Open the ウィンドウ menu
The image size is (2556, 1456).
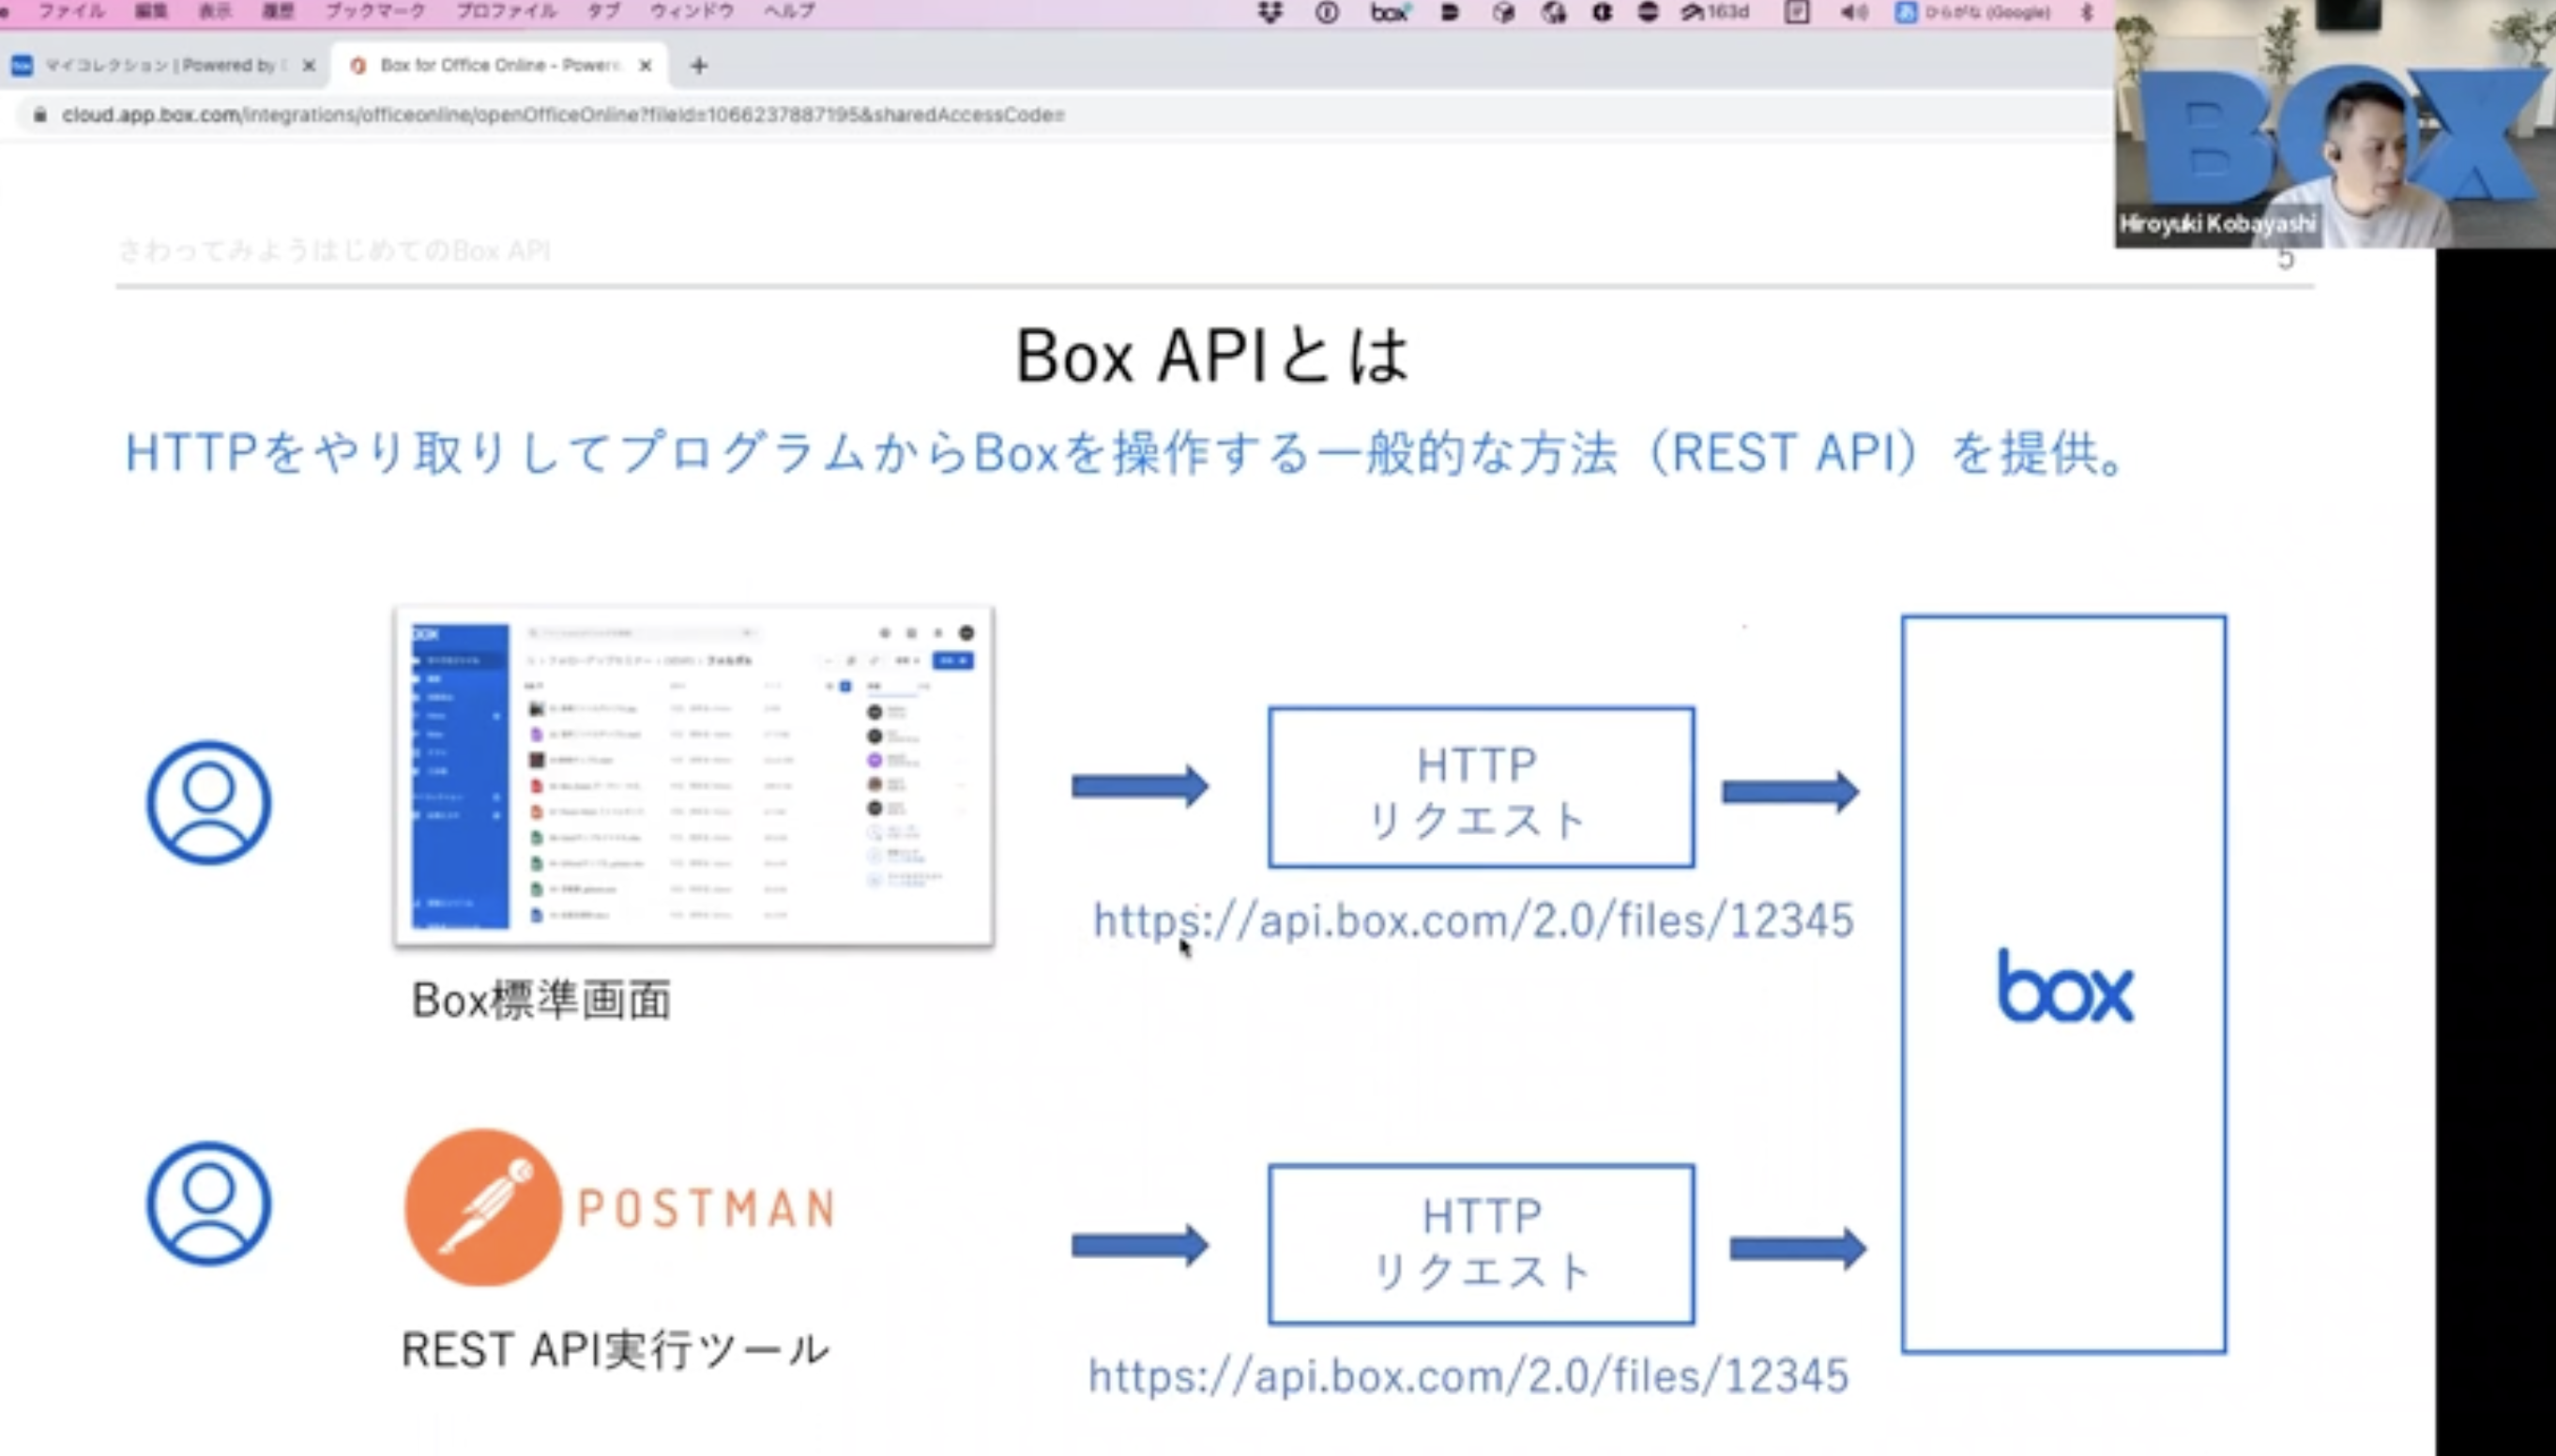pos(692,11)
